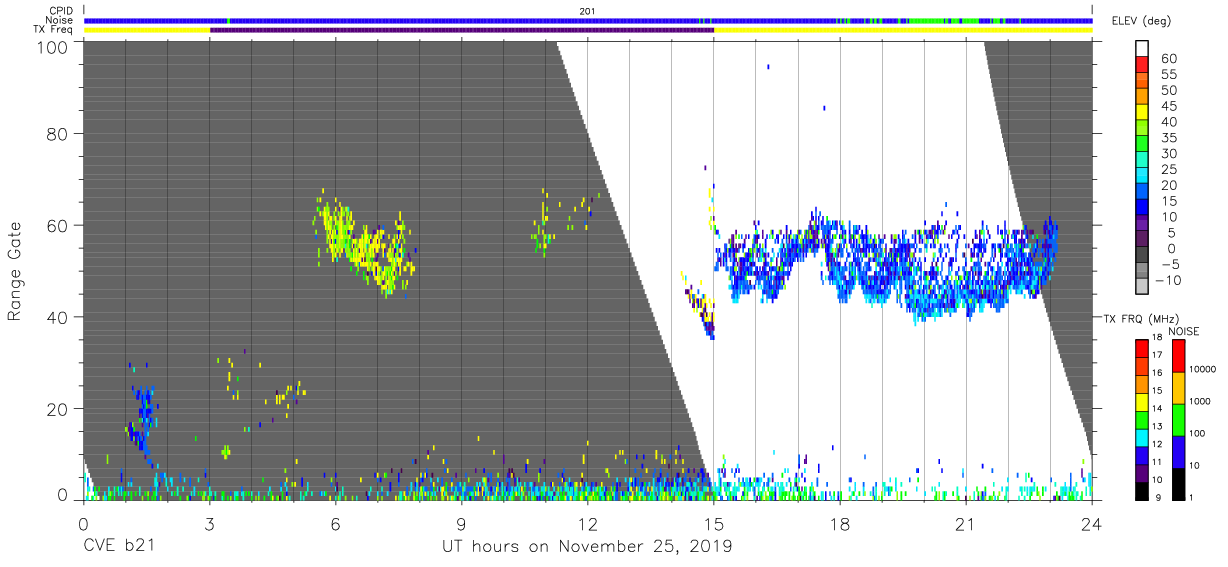Click the TX Freq row label
The image size is (1228, 567).
(x=53, y=30)
